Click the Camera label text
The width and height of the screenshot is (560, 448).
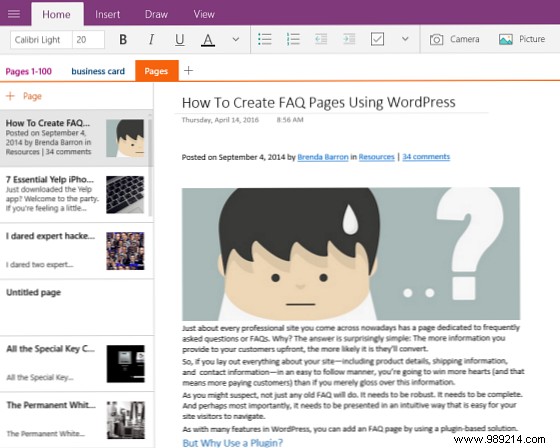[465, 39]
